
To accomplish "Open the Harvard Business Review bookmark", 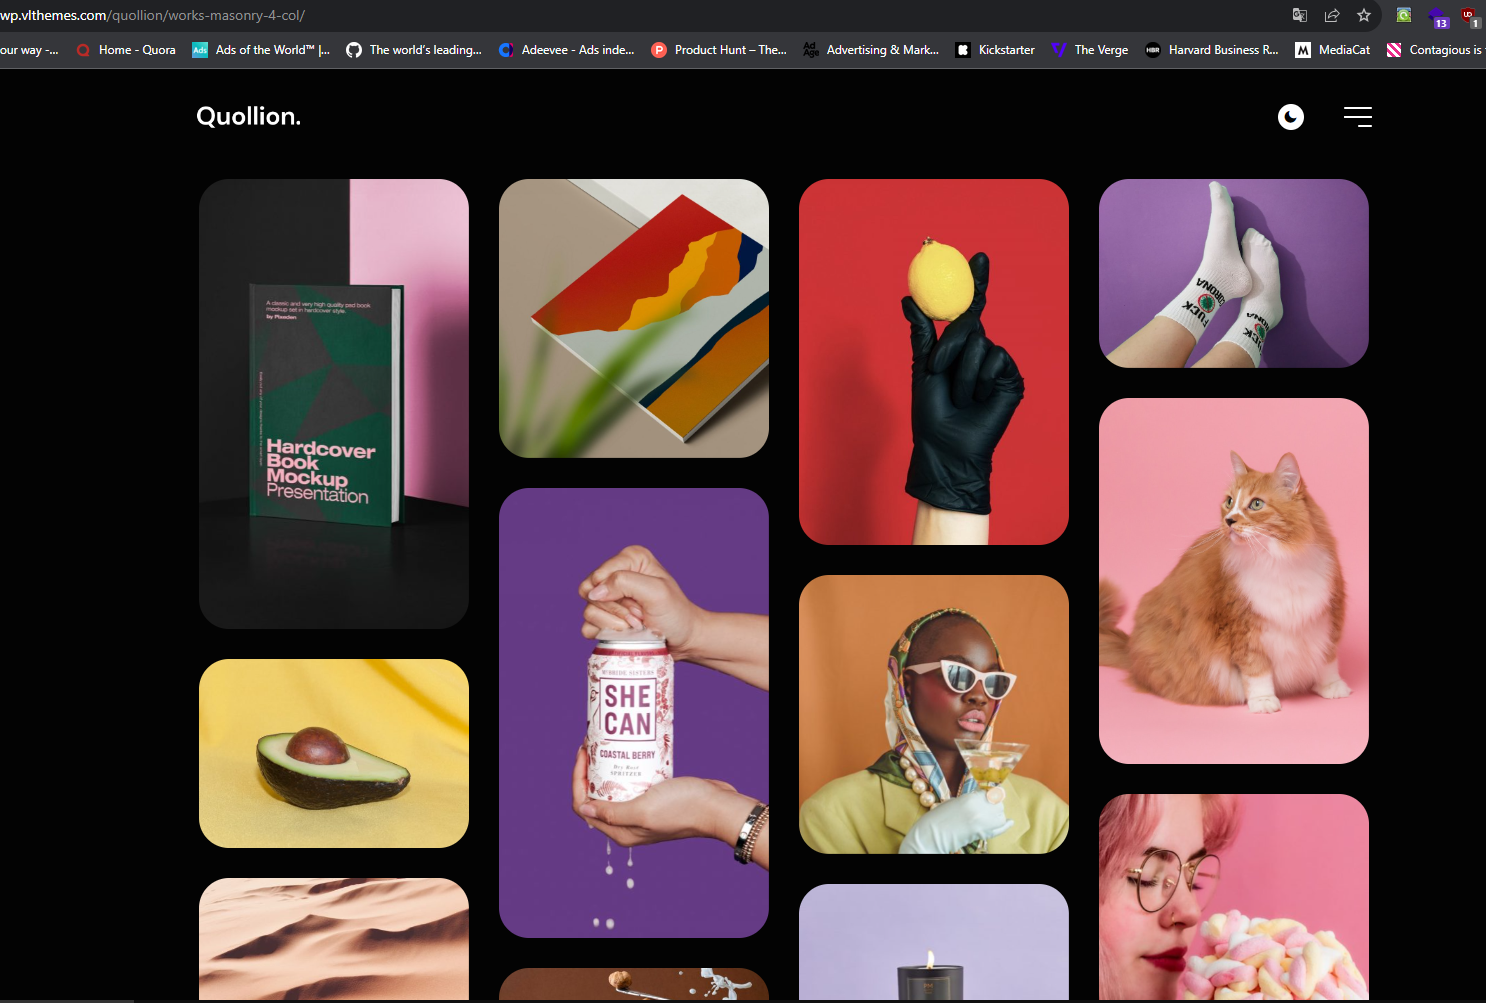I will tap(1212, 50).
